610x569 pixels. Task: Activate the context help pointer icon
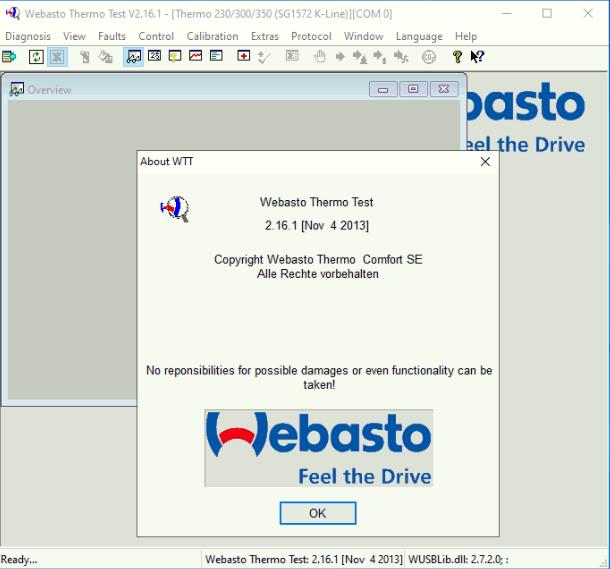(477, 57)
